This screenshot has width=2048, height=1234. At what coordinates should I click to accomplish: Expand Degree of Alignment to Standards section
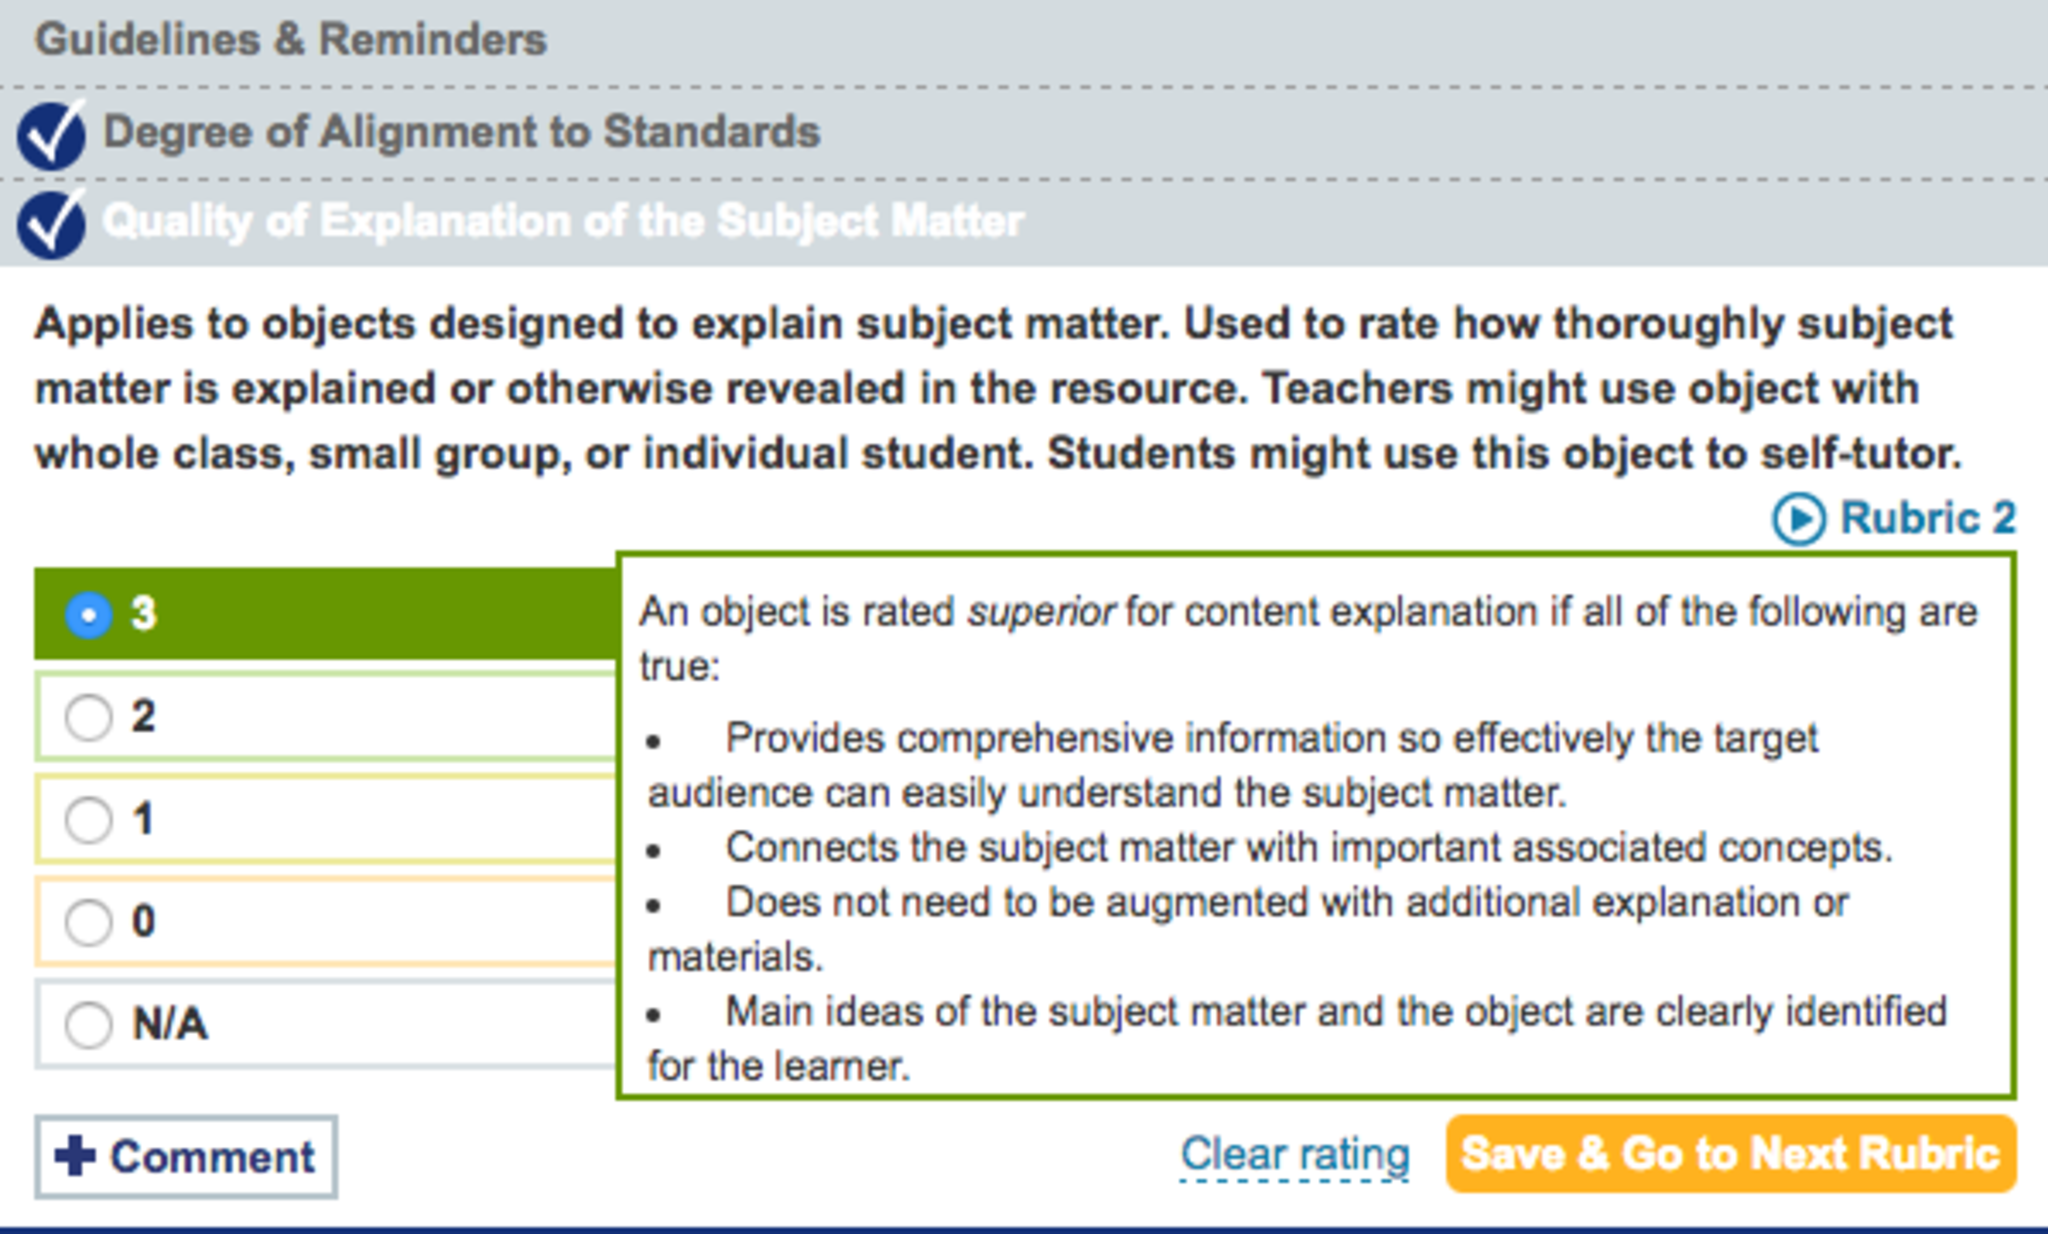pyautogui.click(x=461, y=132)
